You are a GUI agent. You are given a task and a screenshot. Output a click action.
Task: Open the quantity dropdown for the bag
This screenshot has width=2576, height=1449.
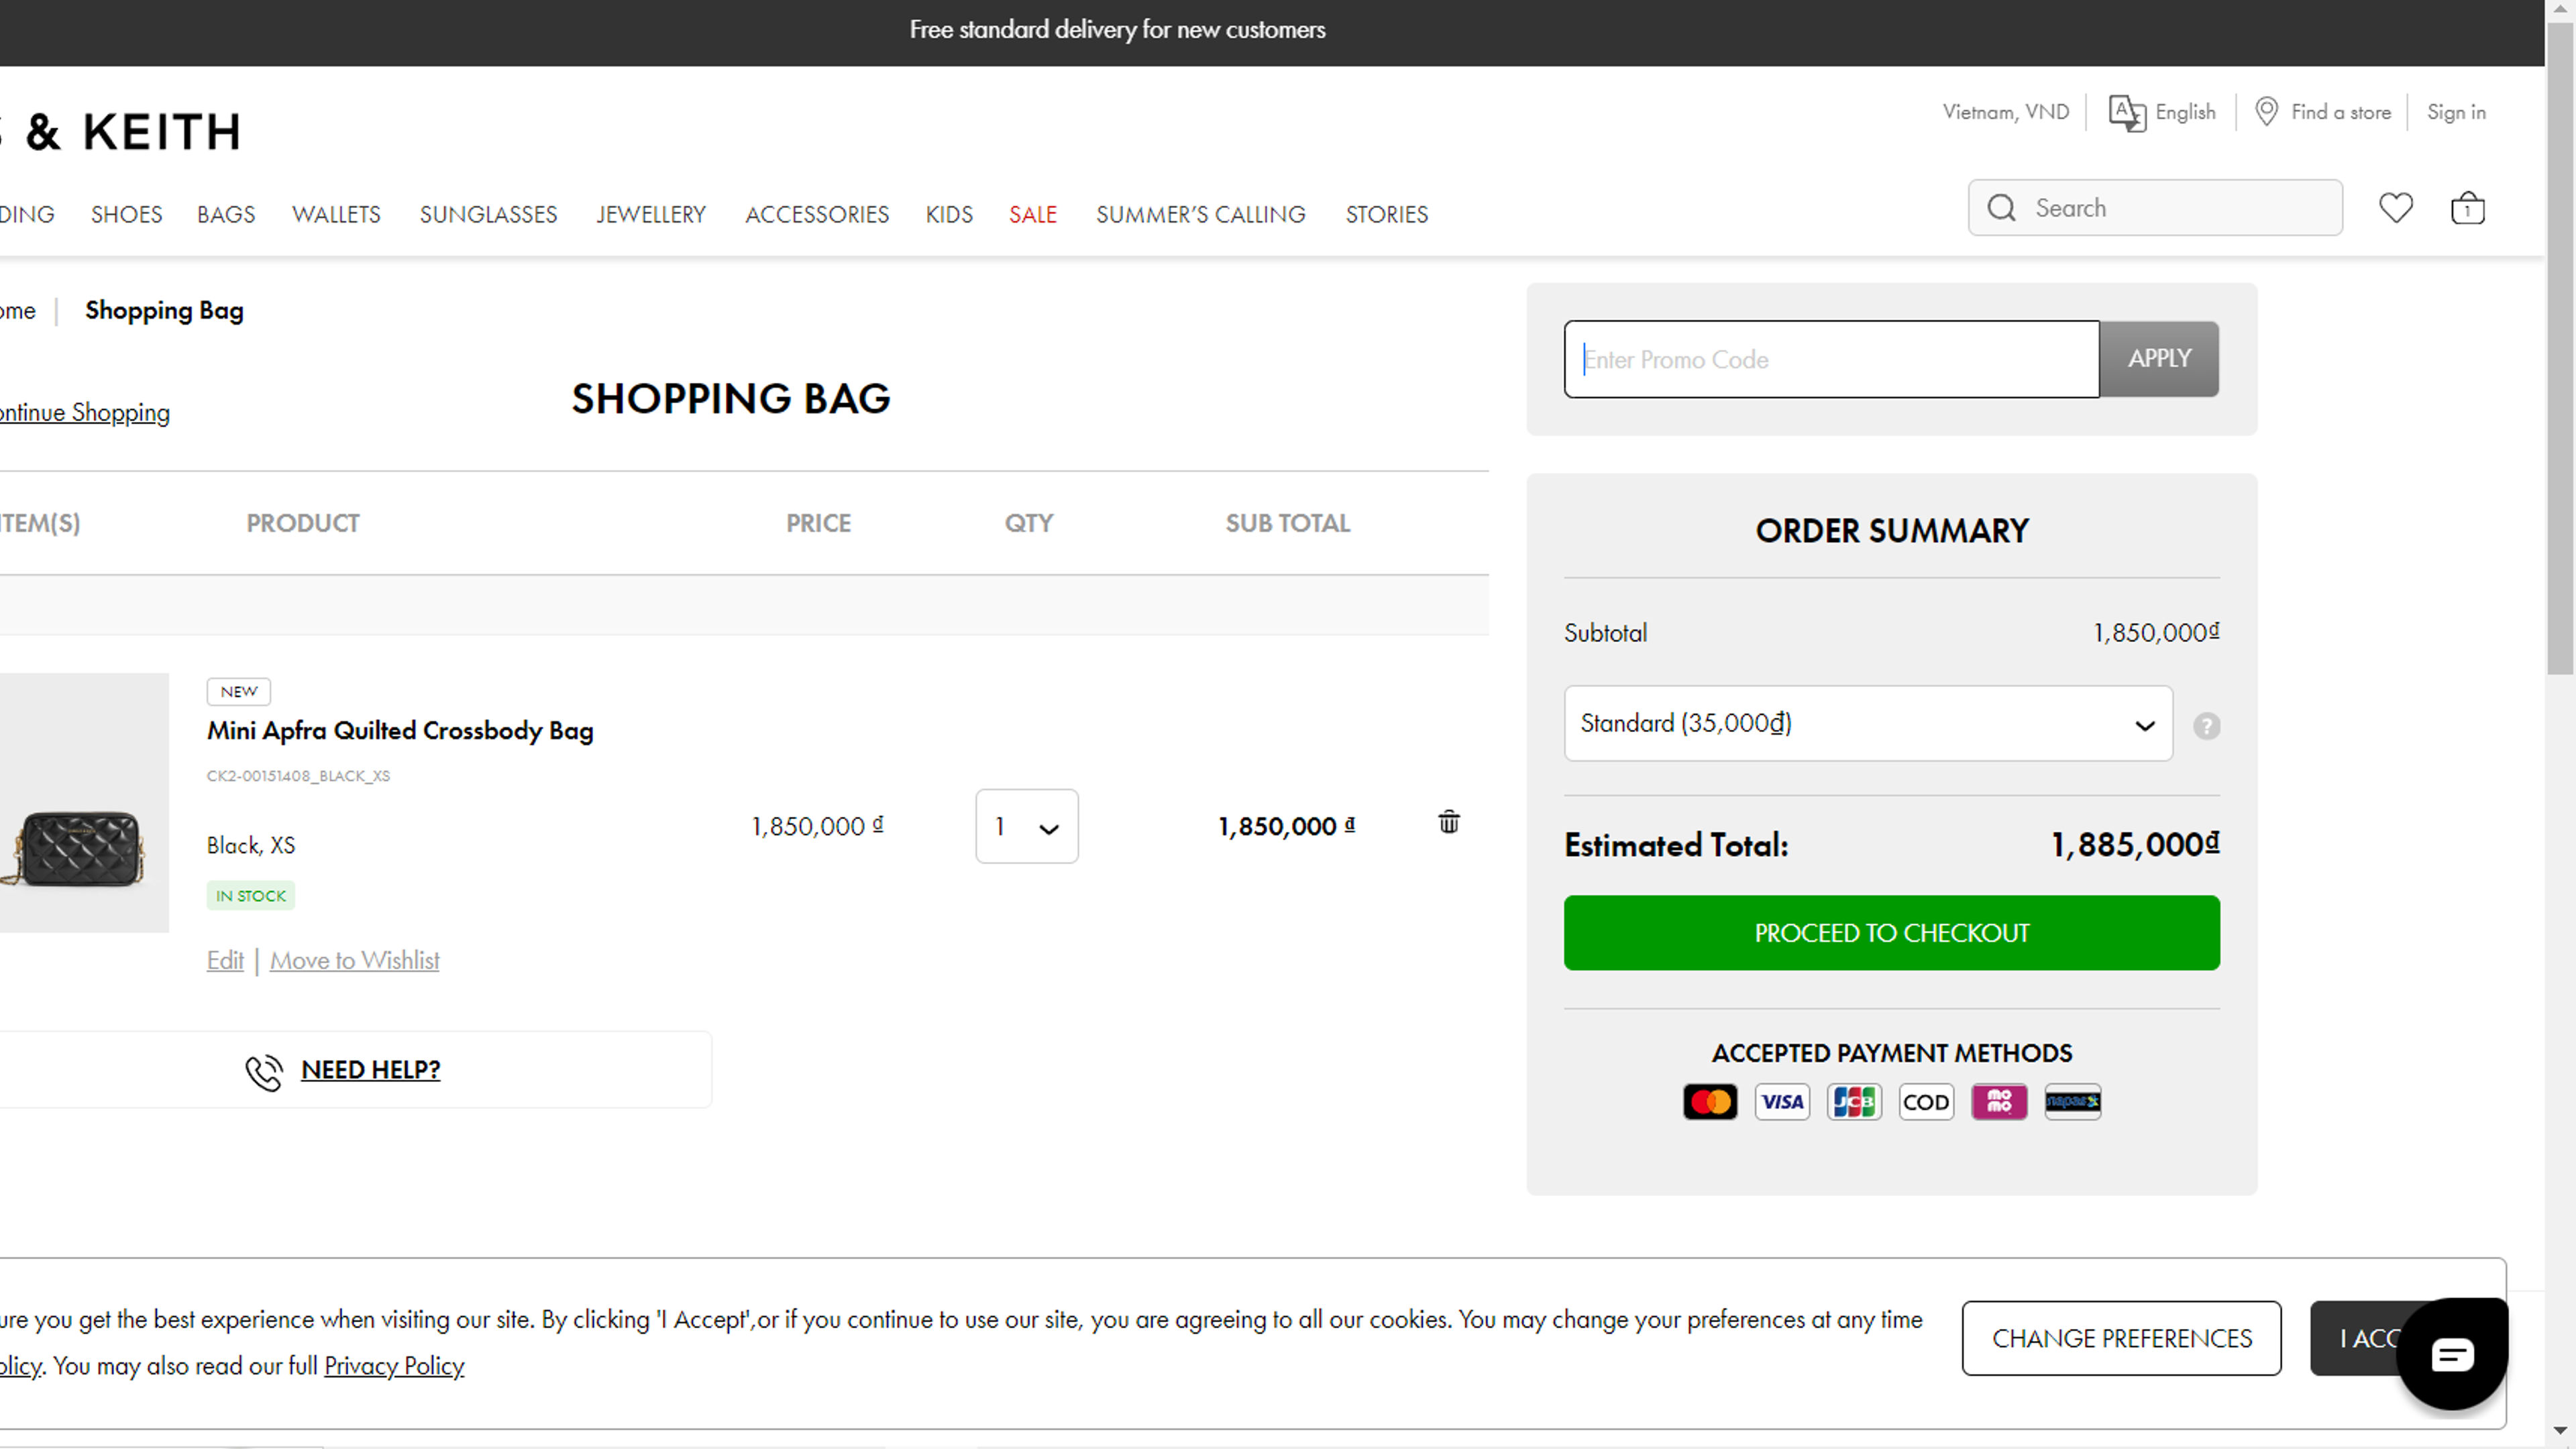1026,826
